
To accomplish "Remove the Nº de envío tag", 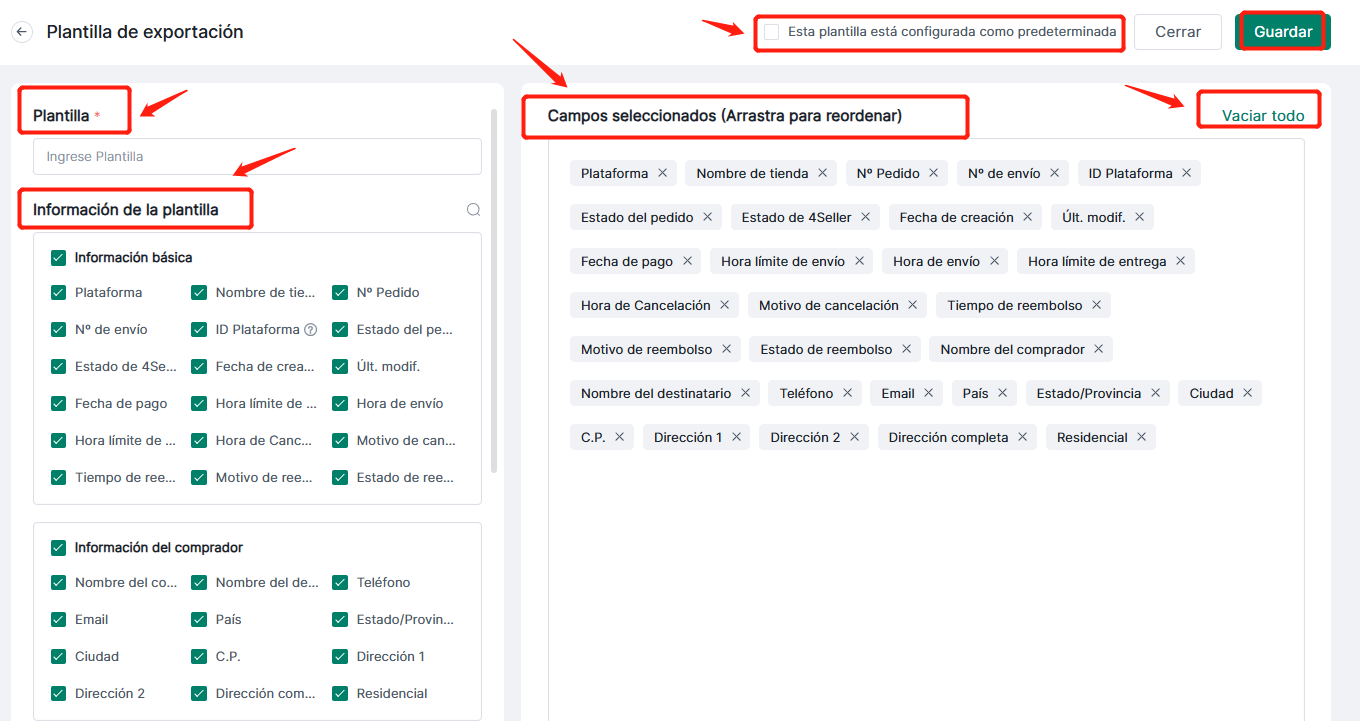I will point(1054,173).
